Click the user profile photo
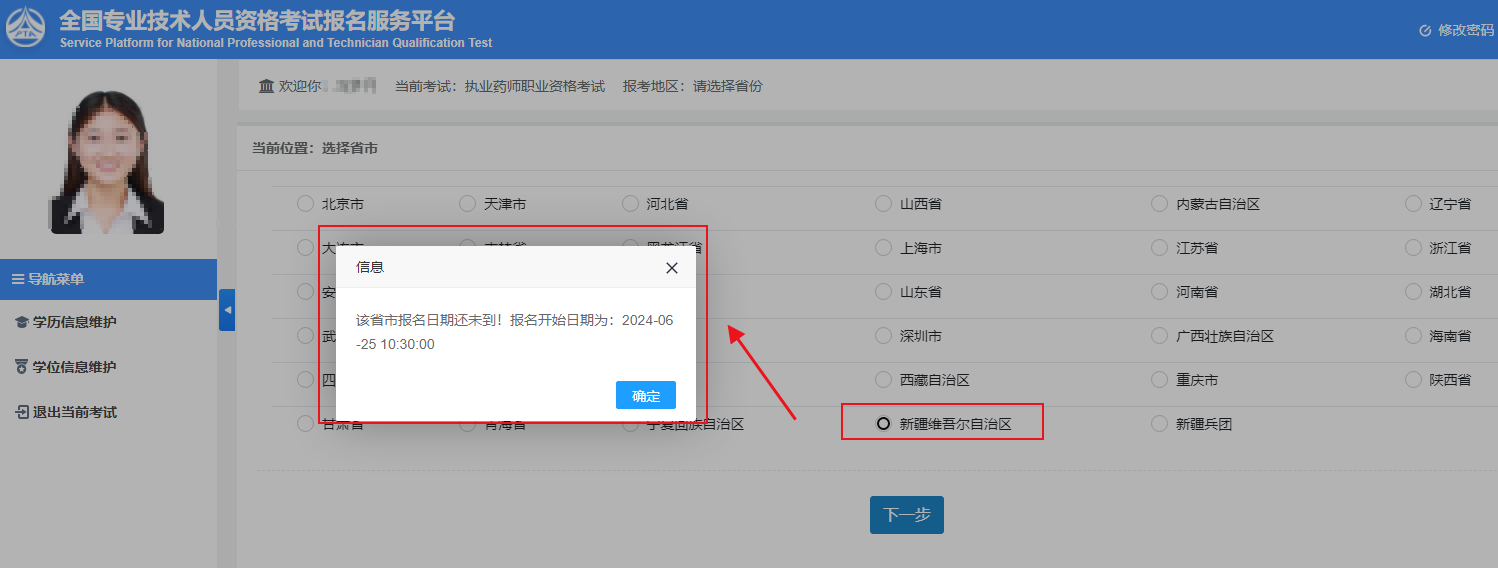1498x568 pixels. coord(107,162)
